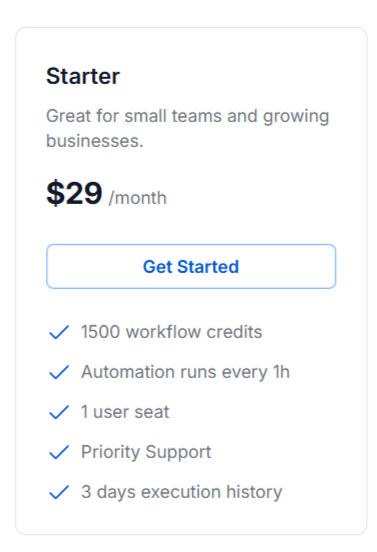Select the '3 days execution history' feature text
The image size is (377, 552).
[182, 492]
